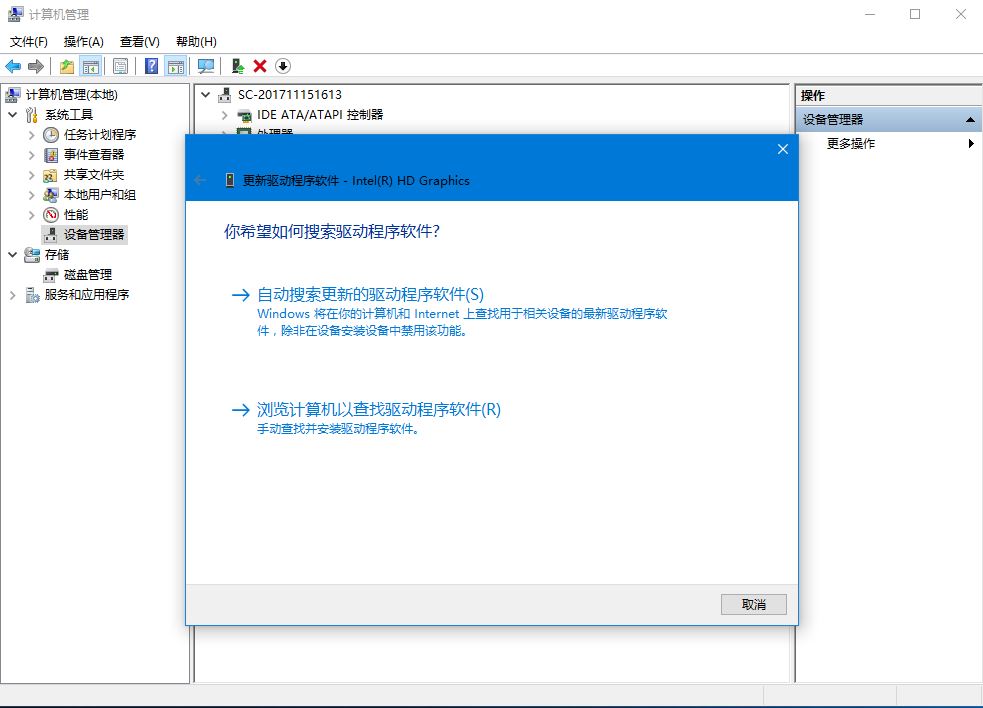Expand the 任务计划程序 node

tap(31, 135)
